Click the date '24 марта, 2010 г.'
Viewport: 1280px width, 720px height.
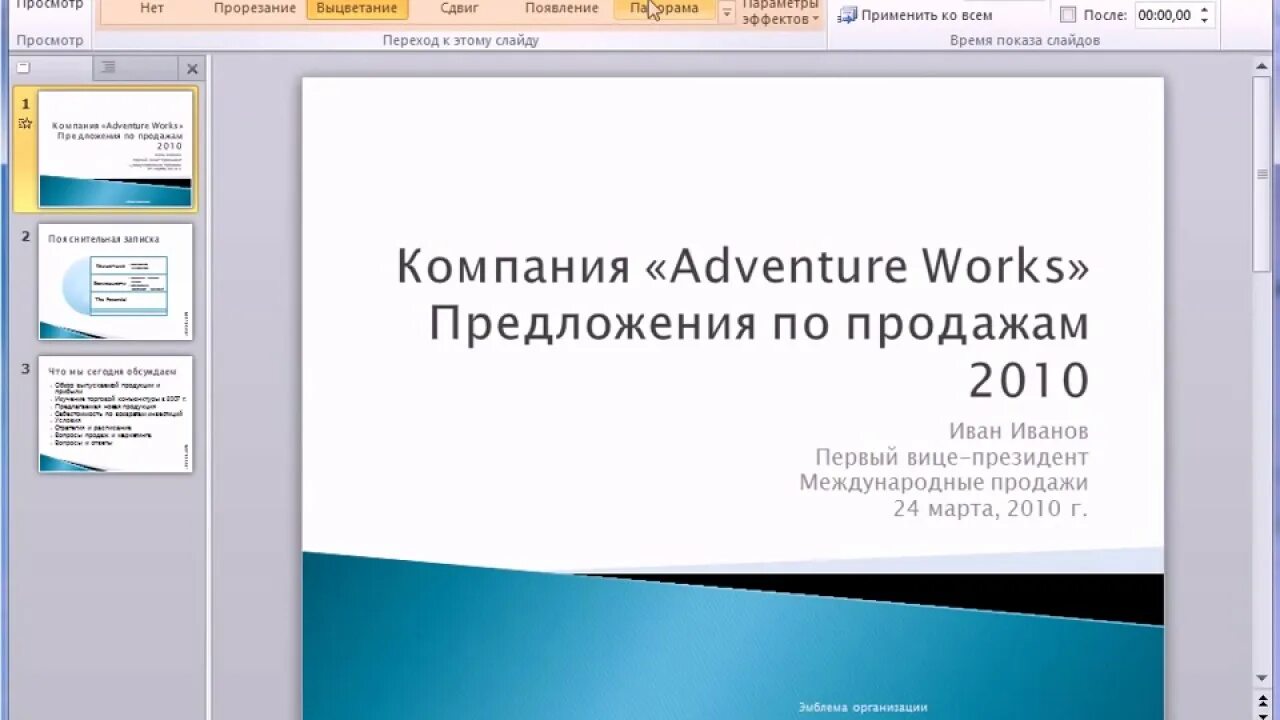pos(990,509)
